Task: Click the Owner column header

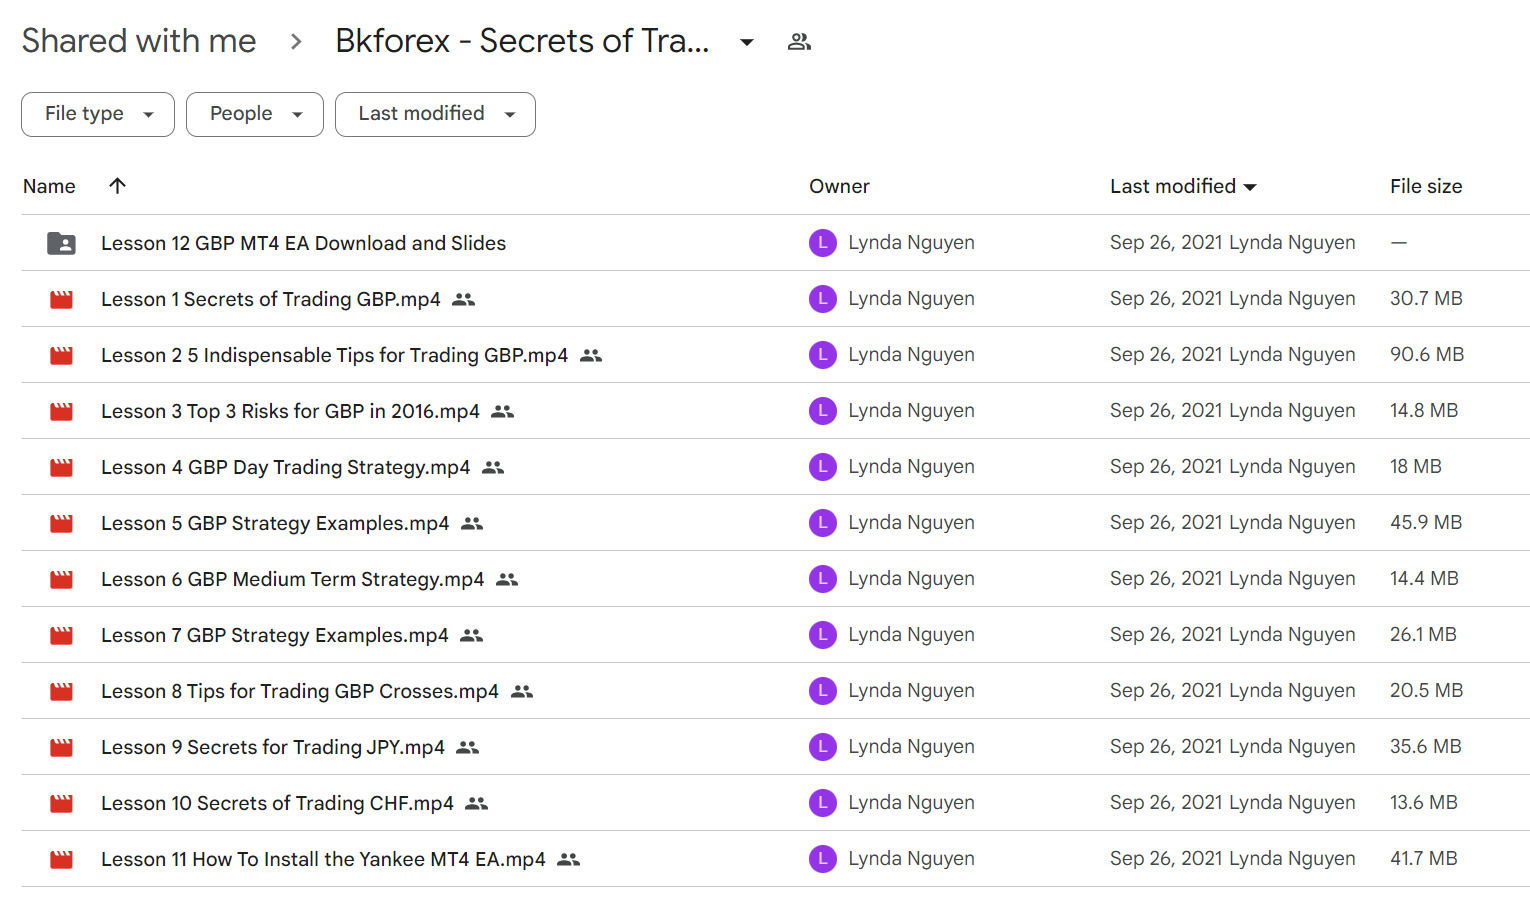Action: click(x=839, y=186)
